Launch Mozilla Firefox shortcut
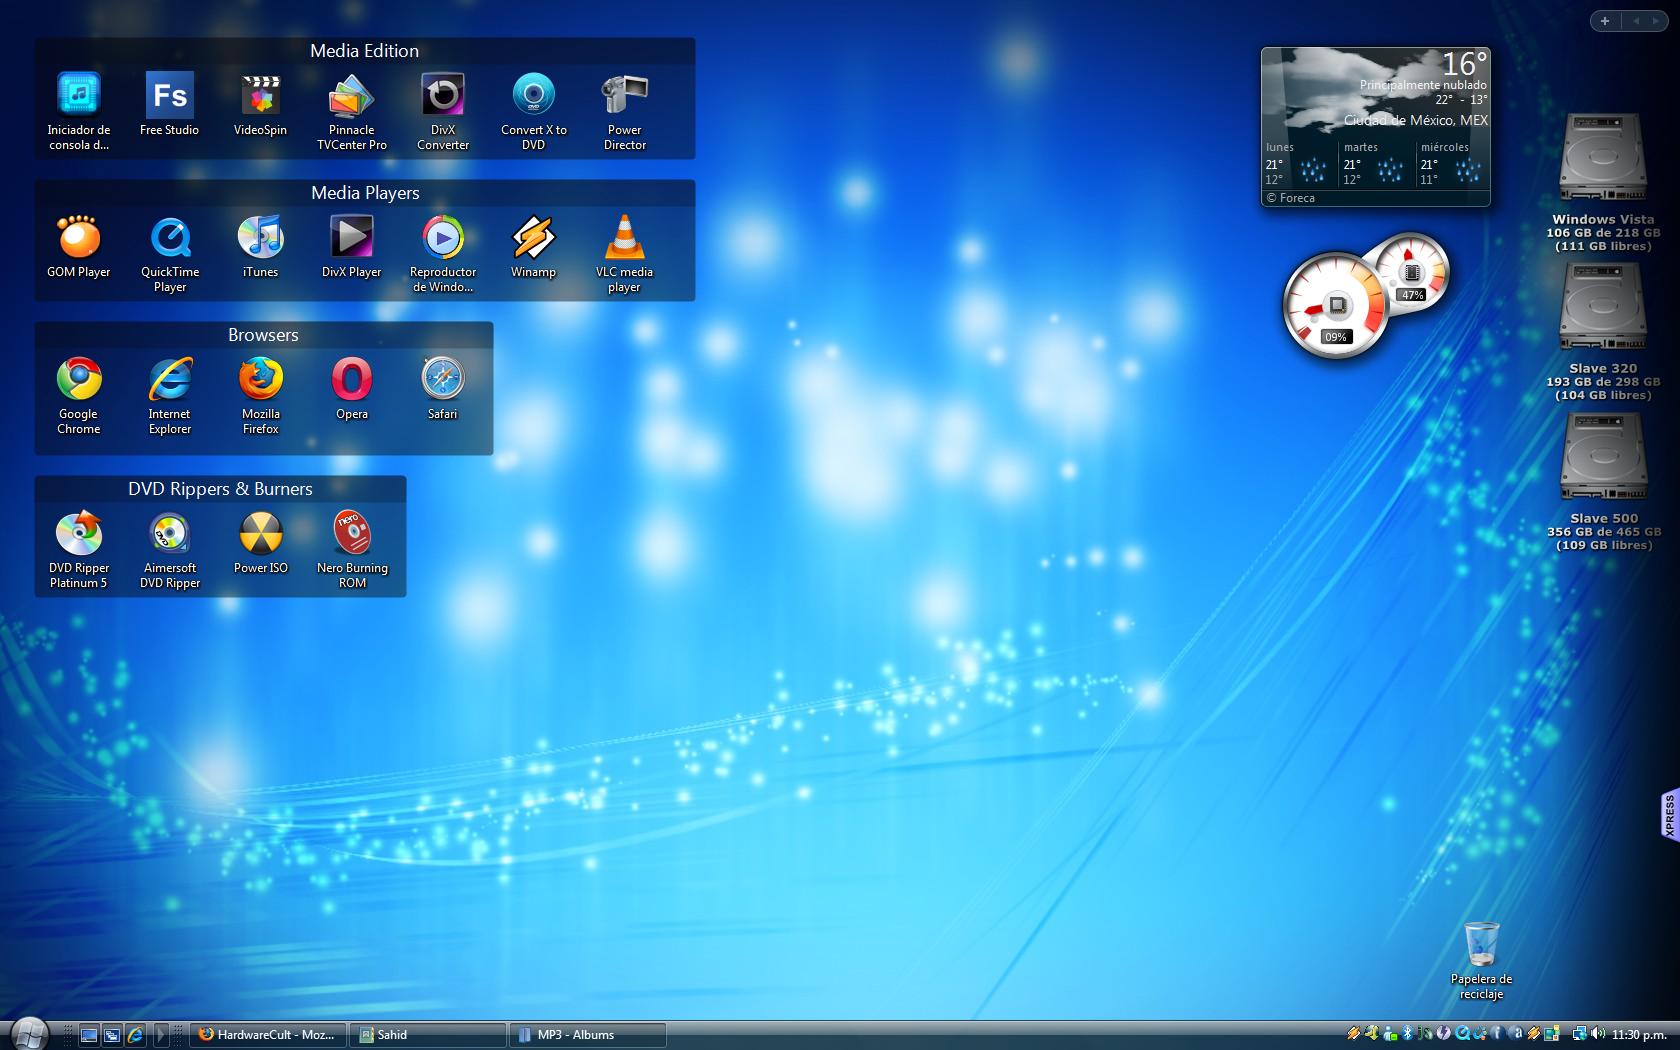 click(261, 381)
